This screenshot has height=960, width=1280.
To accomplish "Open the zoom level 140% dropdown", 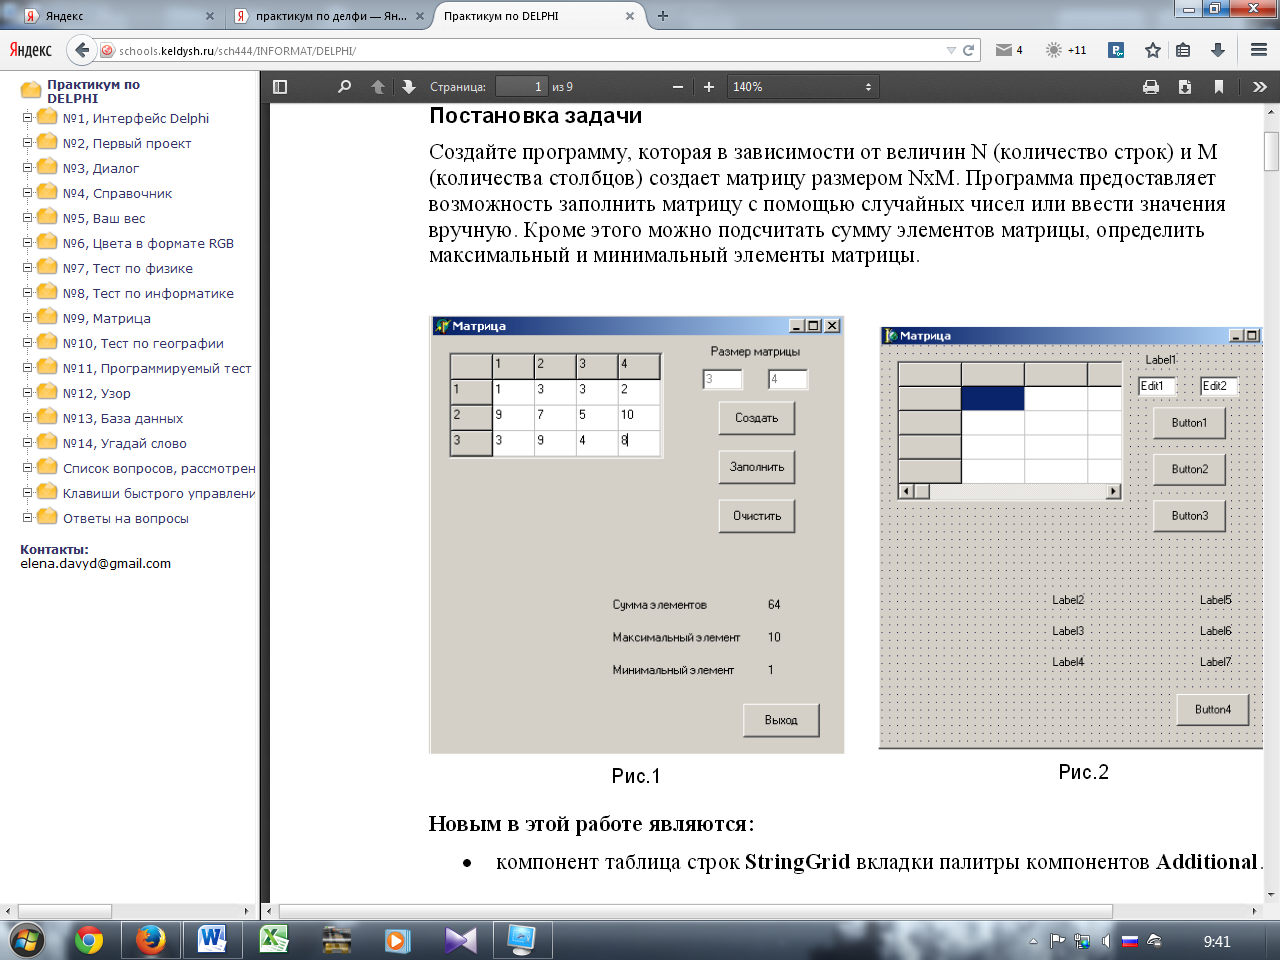I will pos(803,87).
